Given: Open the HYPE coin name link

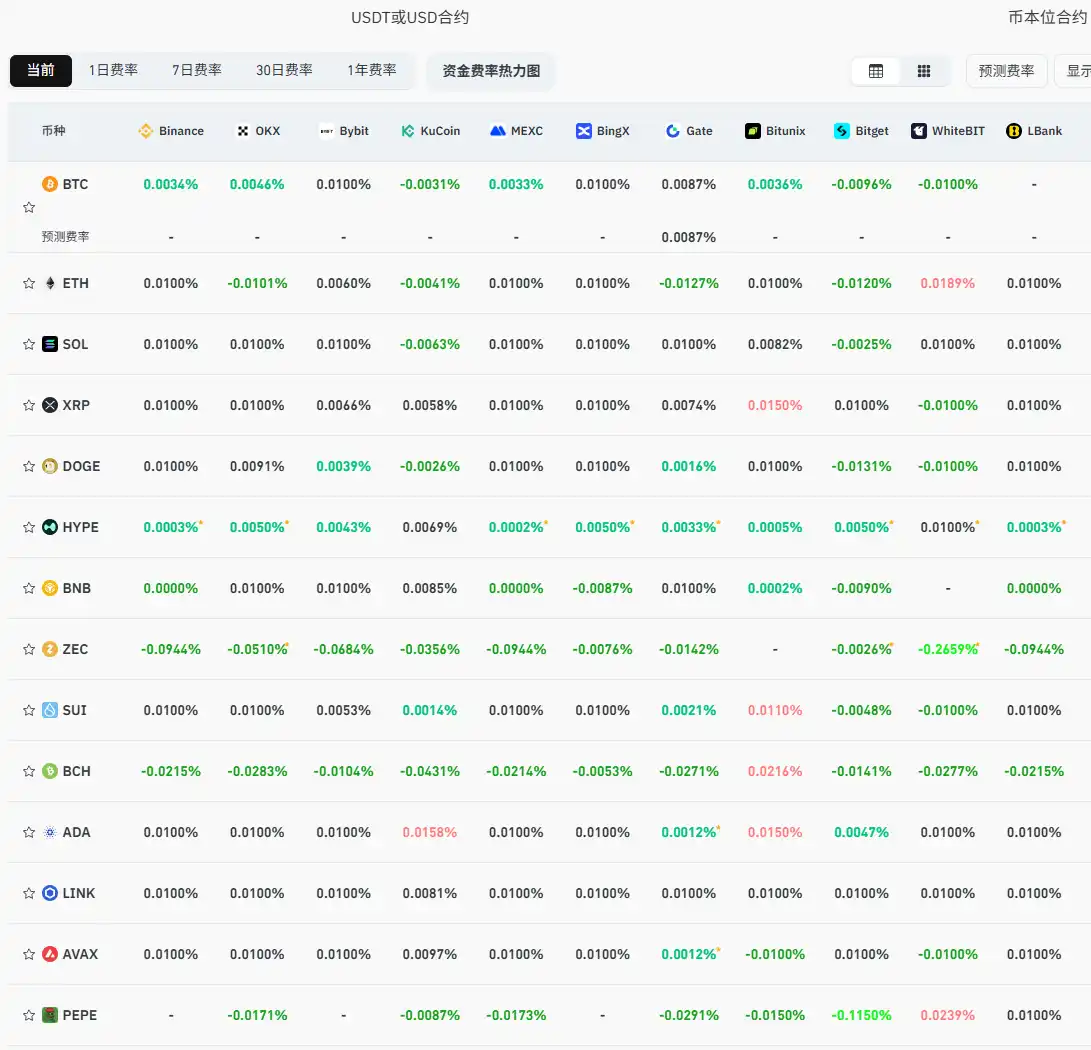Looking at the screenshot, I should click(81, 527).
